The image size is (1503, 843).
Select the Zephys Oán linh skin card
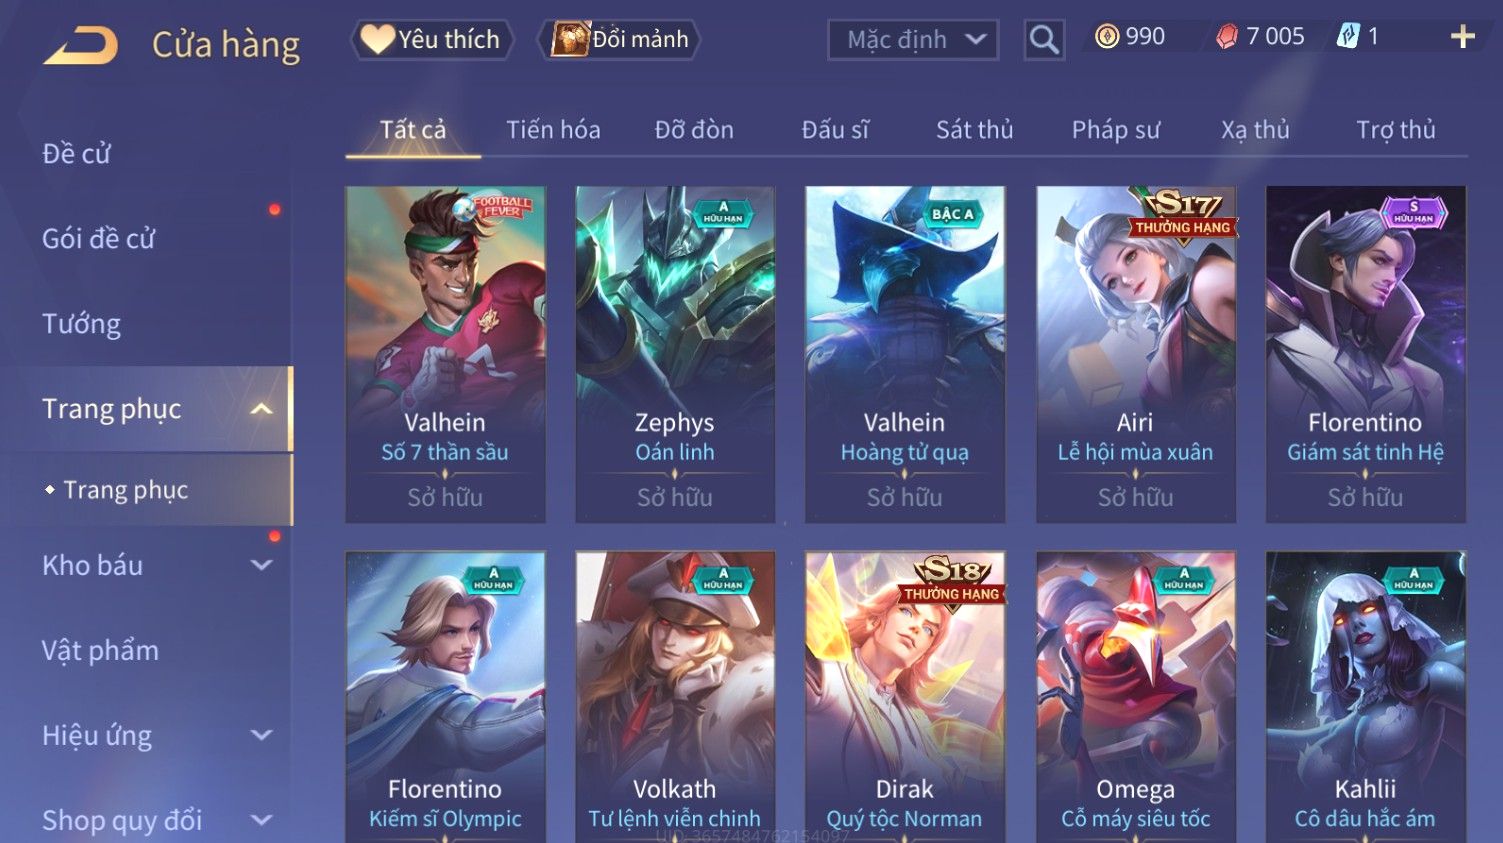(x=675, y=354)
